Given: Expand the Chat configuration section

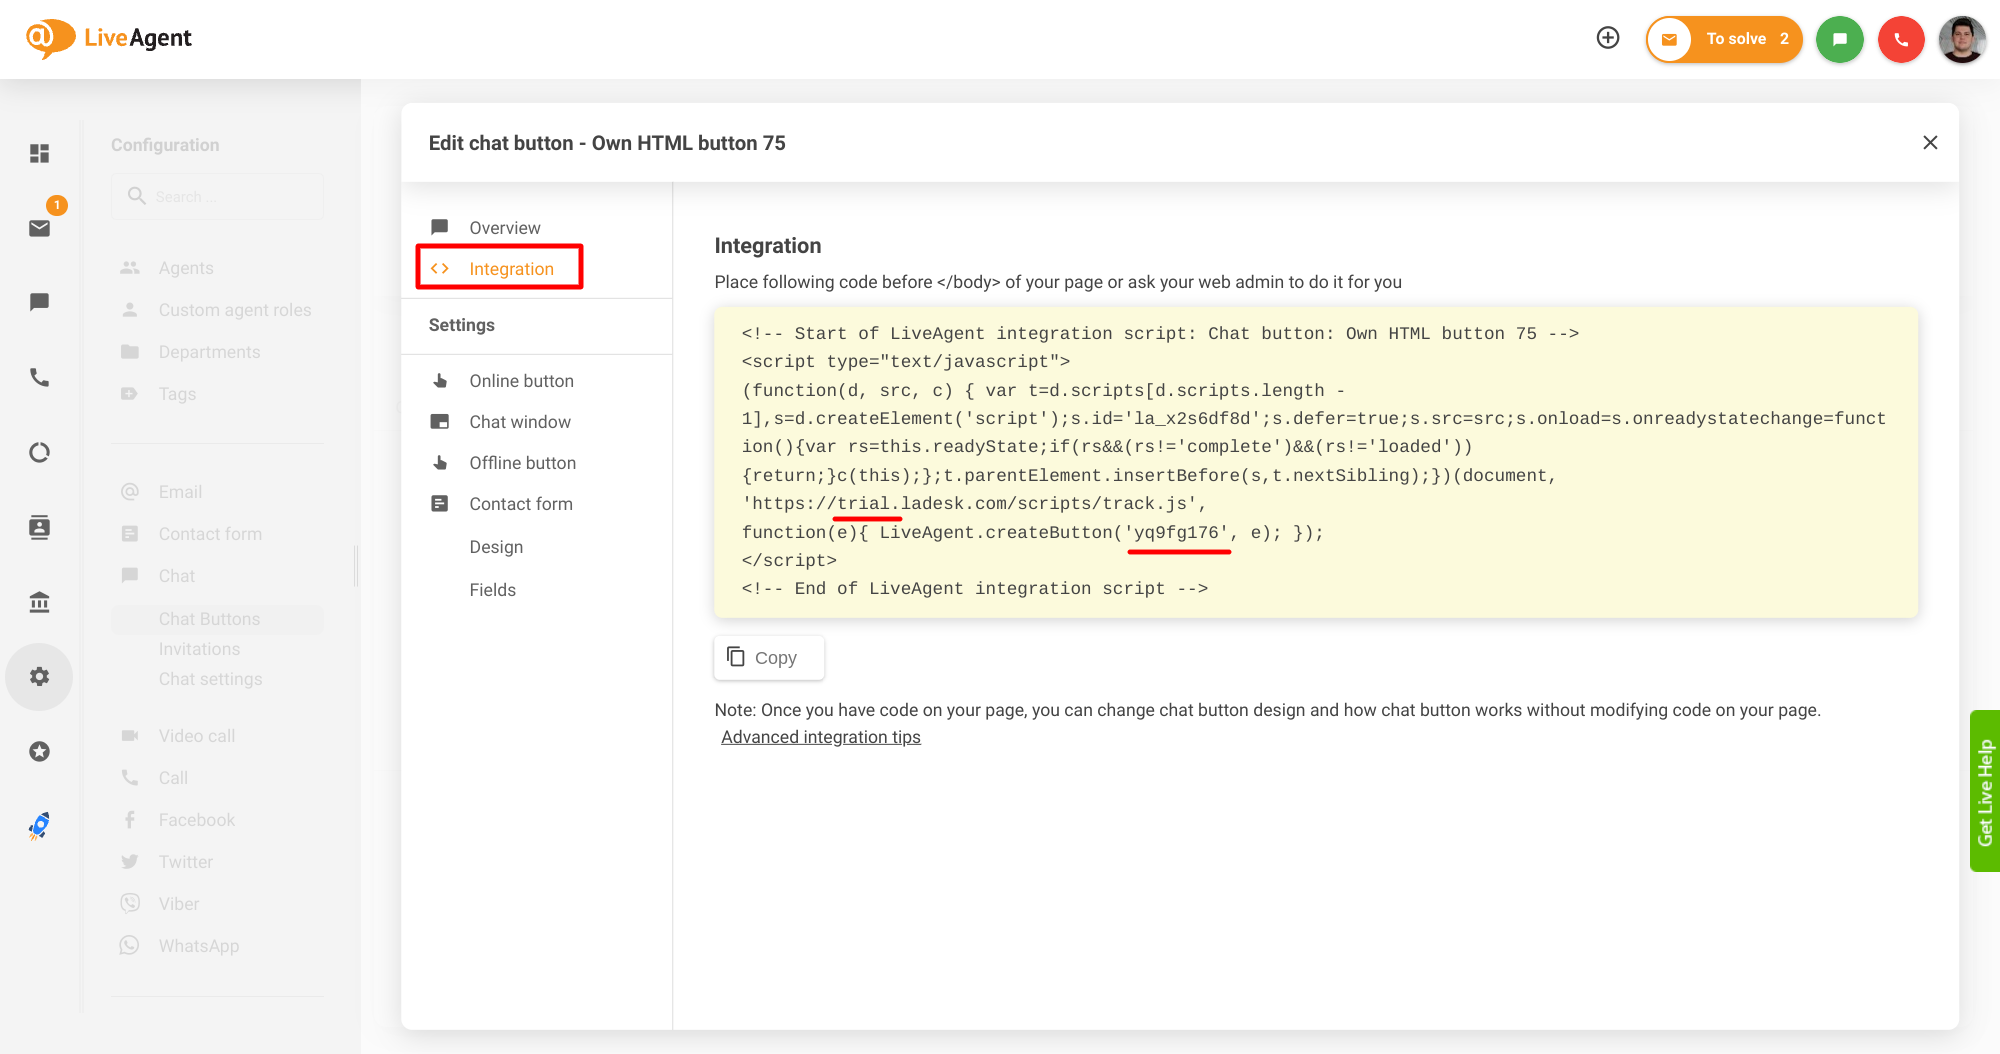Looking at the screenshot, I should (x=176, y=575).
